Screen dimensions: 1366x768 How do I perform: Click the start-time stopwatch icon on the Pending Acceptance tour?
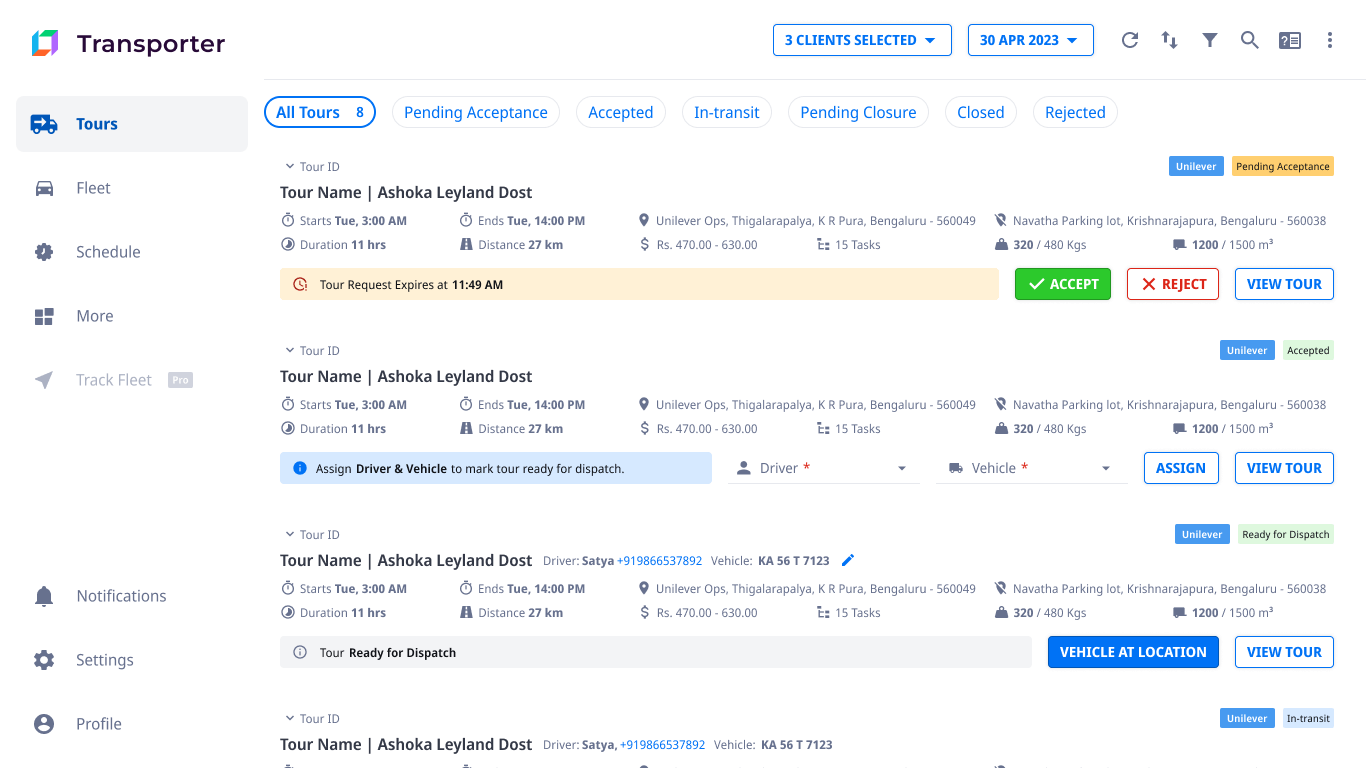(x=288, y=220)
